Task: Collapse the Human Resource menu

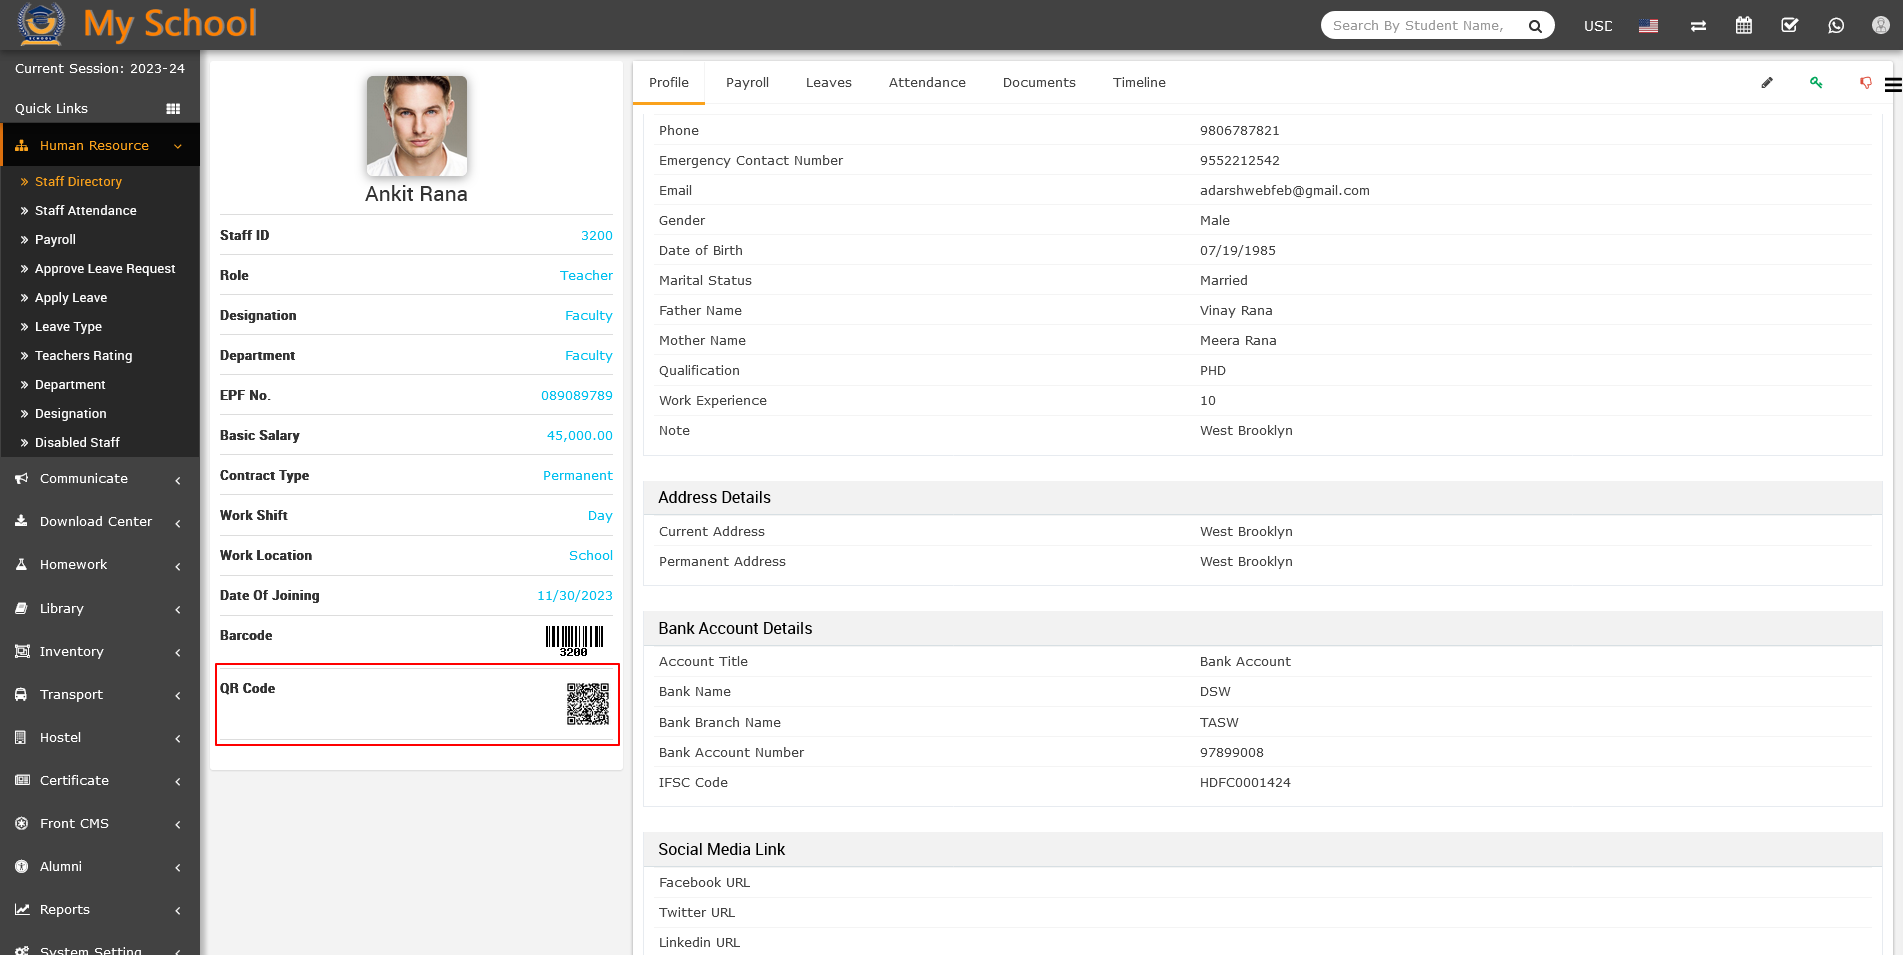Action: click(x=100, y=146)
